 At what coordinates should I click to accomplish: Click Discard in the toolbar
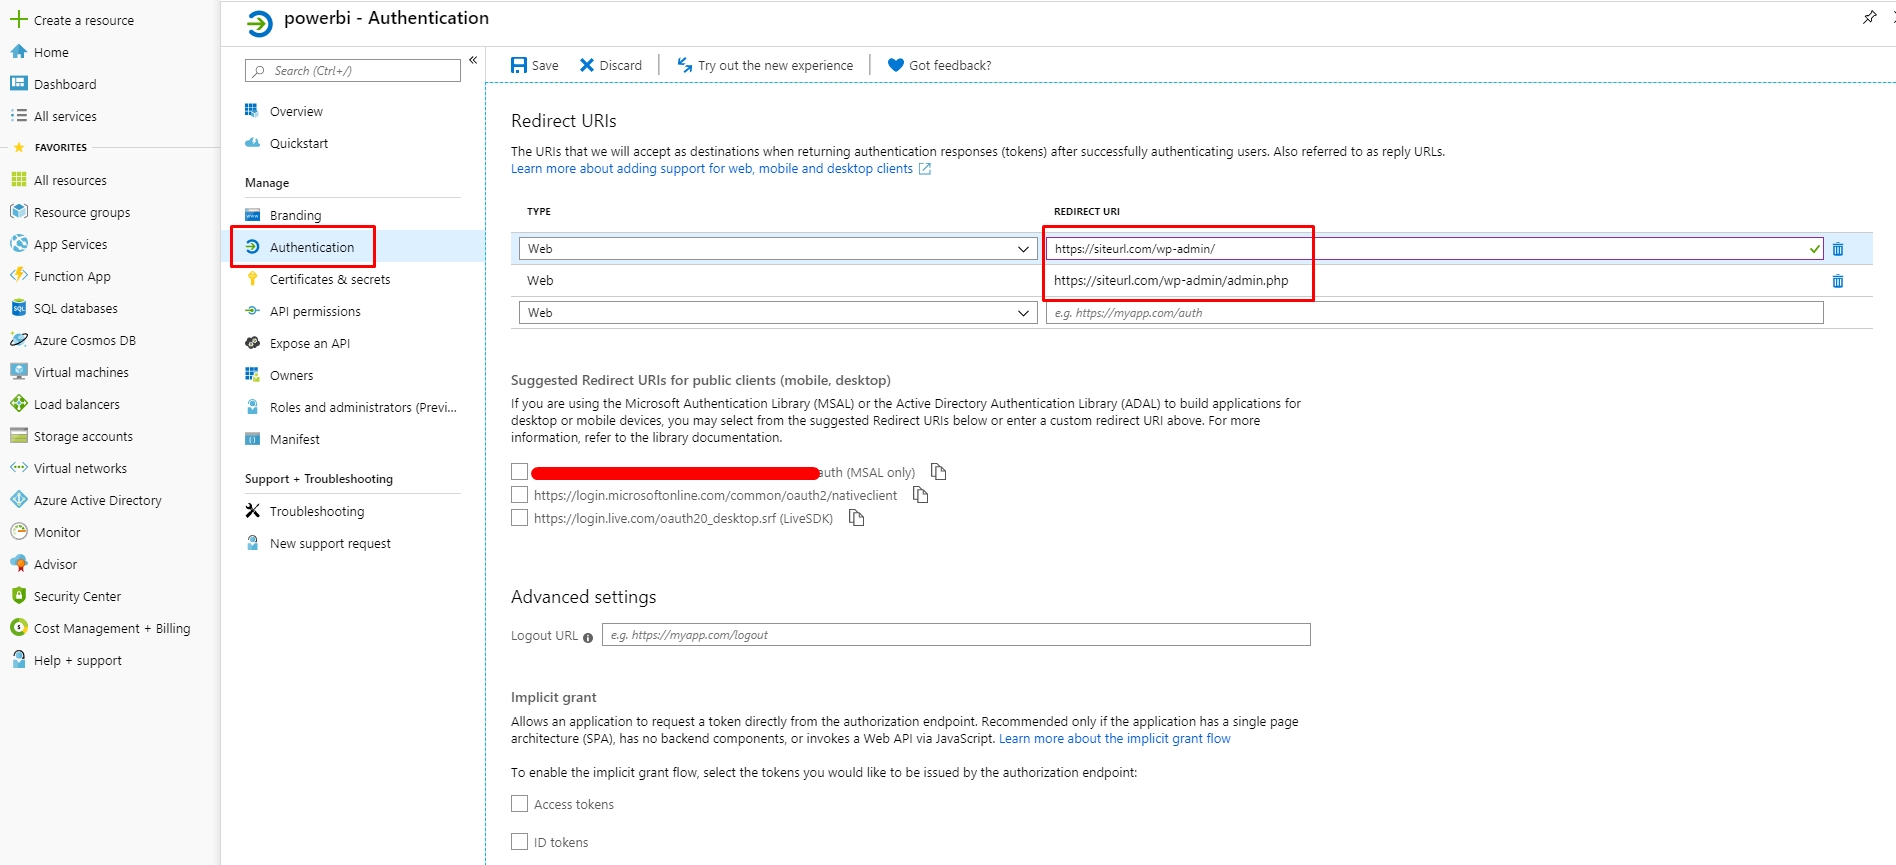(611, 65)
